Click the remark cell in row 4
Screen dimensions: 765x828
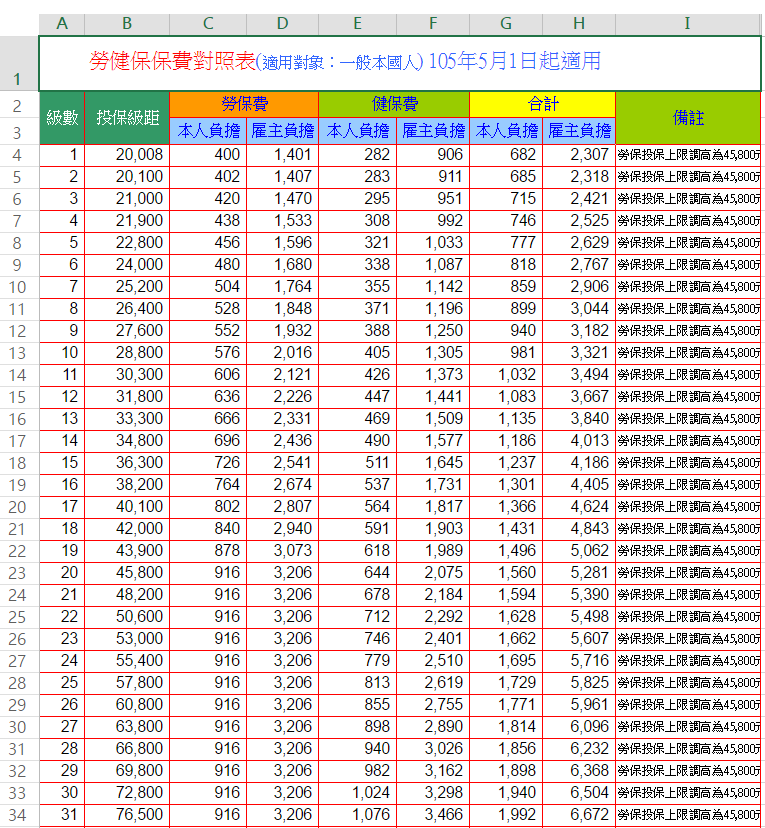point(688,155)
